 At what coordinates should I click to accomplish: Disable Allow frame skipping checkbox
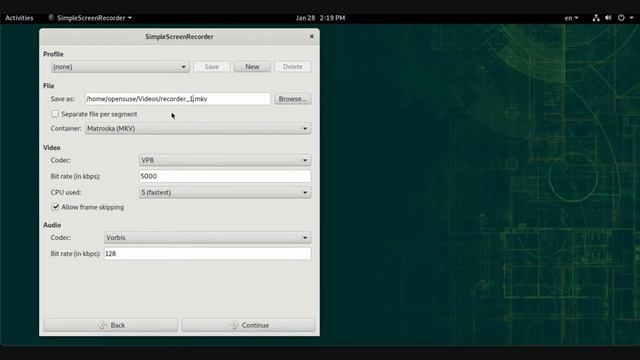tap(55, 207)
